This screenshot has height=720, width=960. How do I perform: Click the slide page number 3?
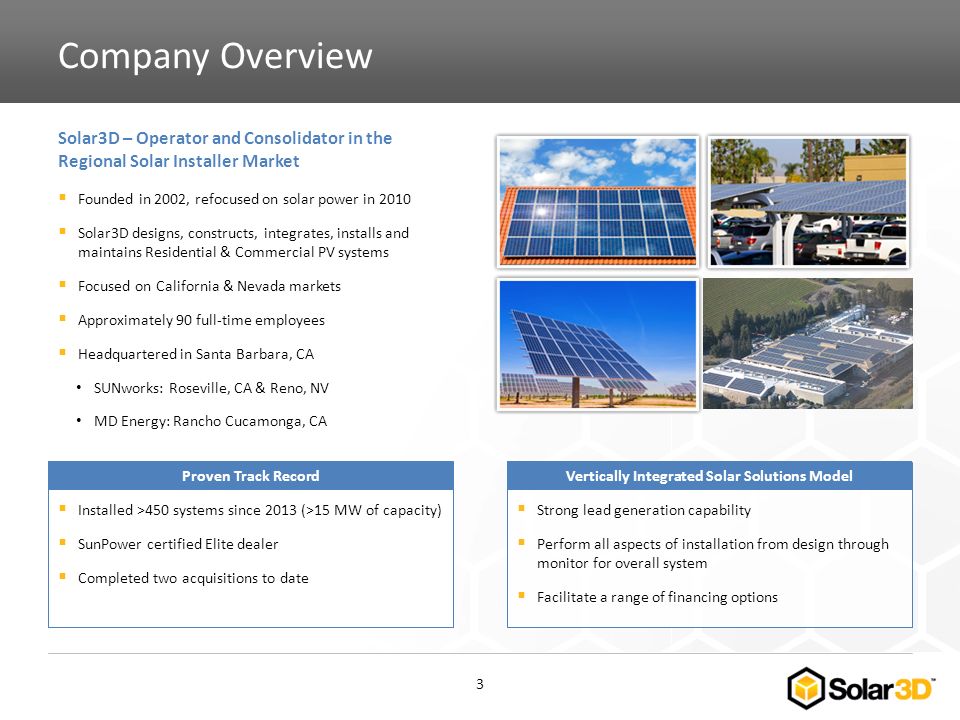click(480, 684)
